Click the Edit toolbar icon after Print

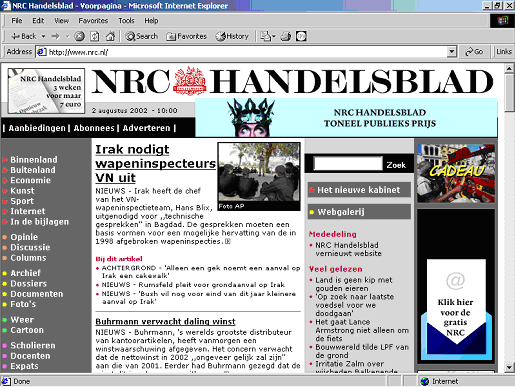(301, 36)
